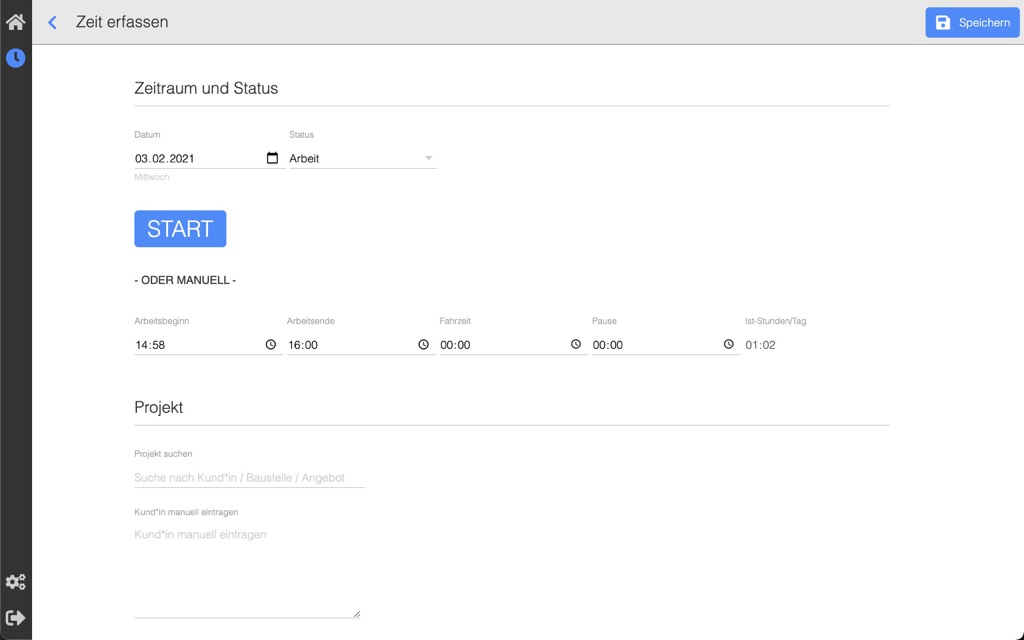Screen dimensions: 1024x640
Task: Click the Zeitraum und Status heading
Action: [x=206, y=88]
